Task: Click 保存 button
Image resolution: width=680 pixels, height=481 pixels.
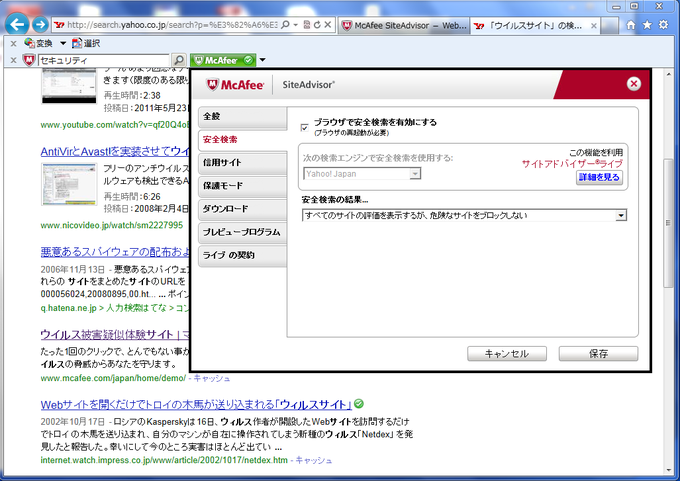Action: [598, 353]
